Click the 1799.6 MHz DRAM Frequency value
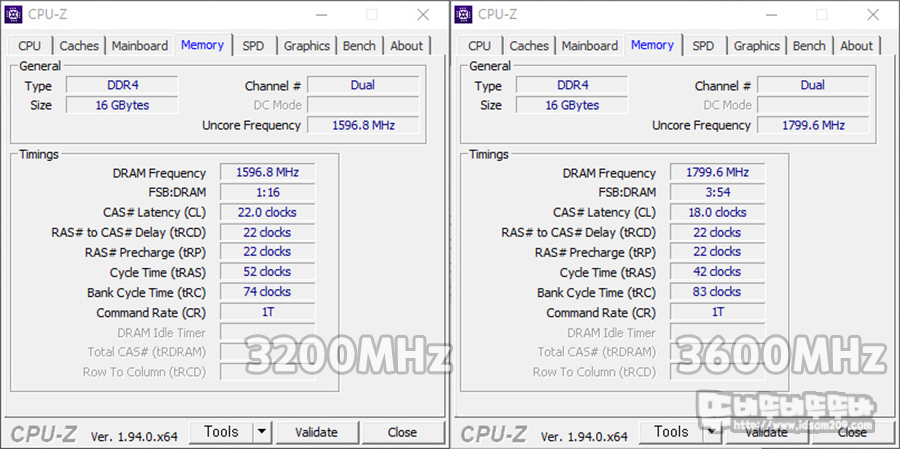This screenshot has width=900, height=449. point(717,172)
